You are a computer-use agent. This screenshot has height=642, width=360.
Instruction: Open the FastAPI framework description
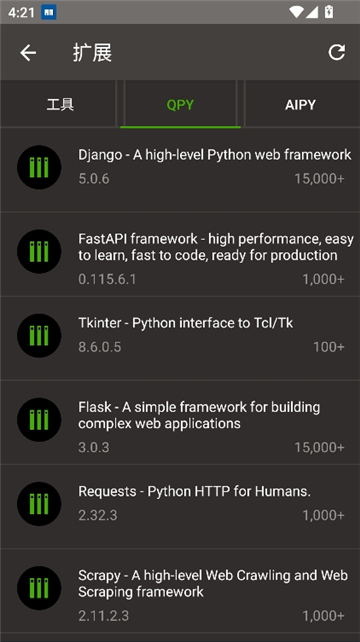[x=216, y=247]
